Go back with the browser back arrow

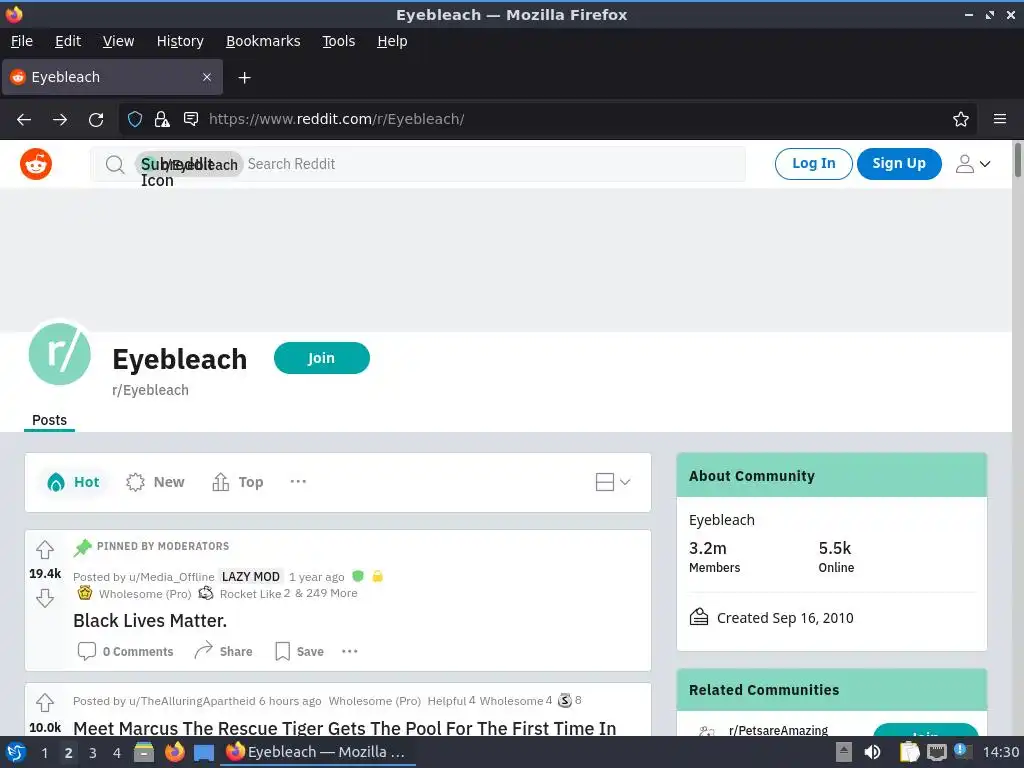coord(24,120)
